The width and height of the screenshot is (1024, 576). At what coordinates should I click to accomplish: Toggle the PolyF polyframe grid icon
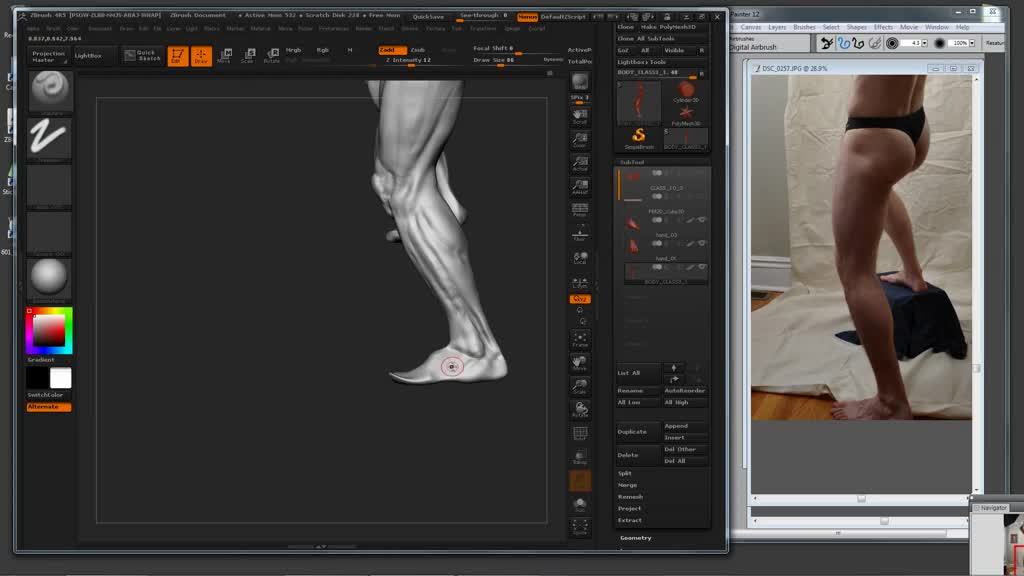[580, 434]
